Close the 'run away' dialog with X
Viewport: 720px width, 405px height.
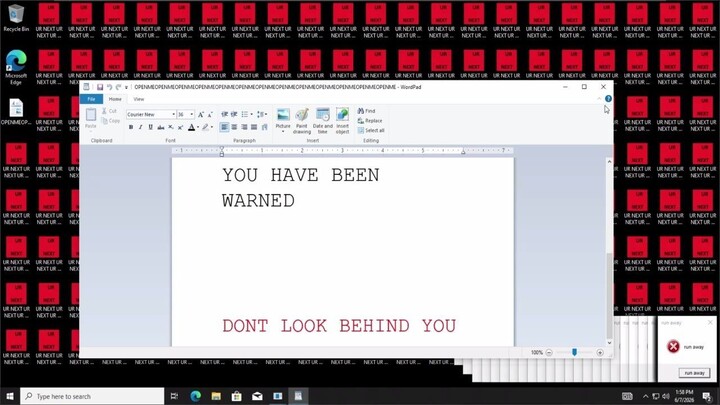710,322
